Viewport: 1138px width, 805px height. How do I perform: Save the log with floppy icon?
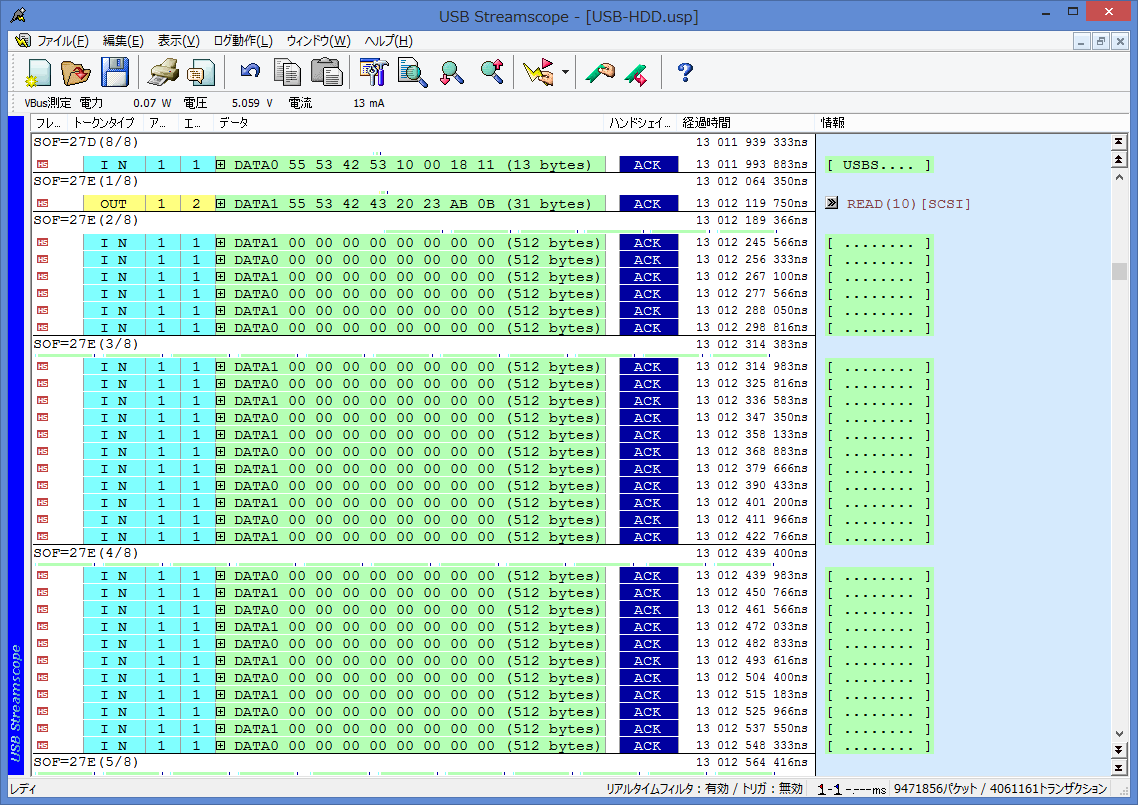tap(114, 73)
